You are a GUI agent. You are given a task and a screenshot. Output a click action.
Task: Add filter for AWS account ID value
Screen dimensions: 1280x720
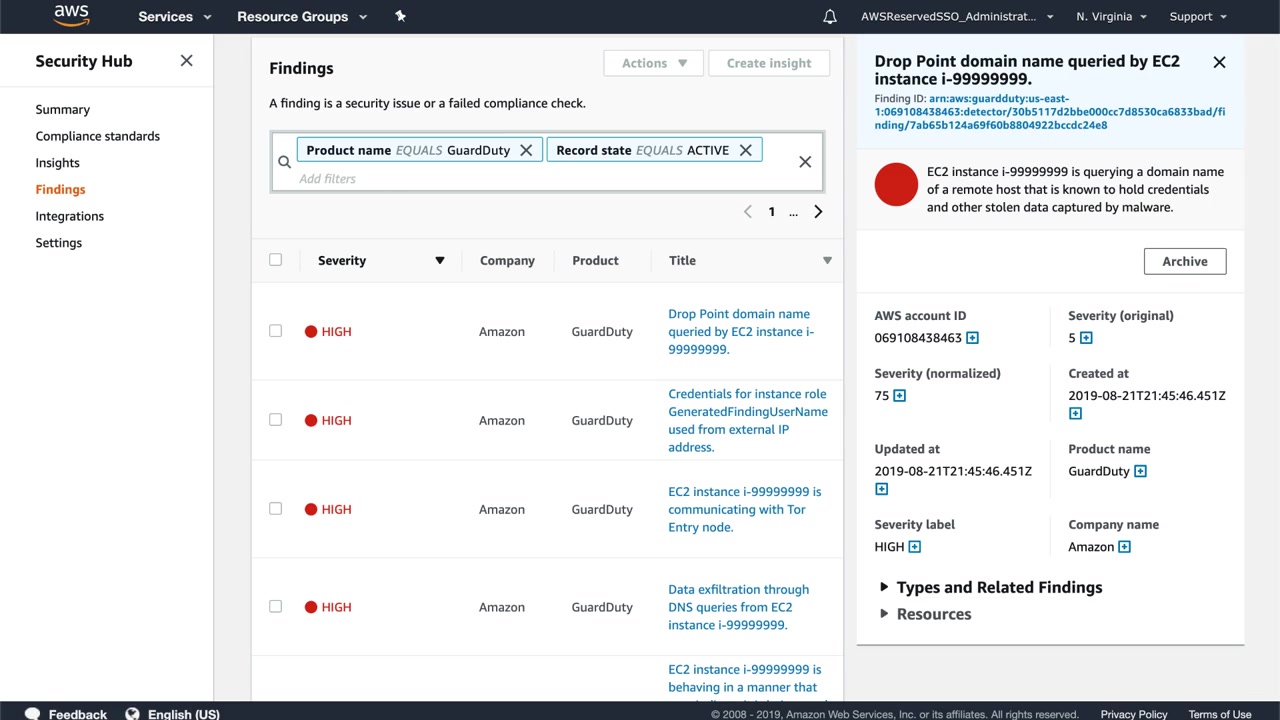point(972,338)
